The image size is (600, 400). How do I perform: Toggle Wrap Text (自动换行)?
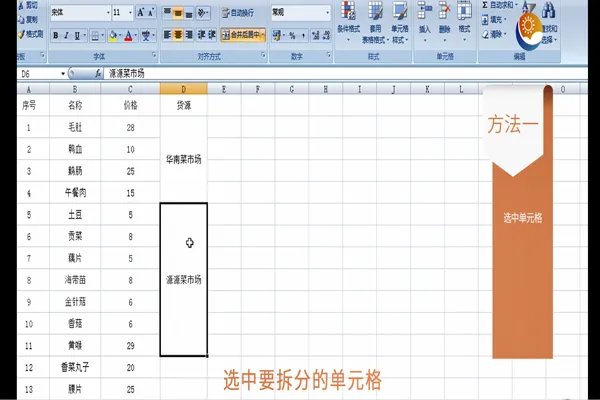pos(238,13)
